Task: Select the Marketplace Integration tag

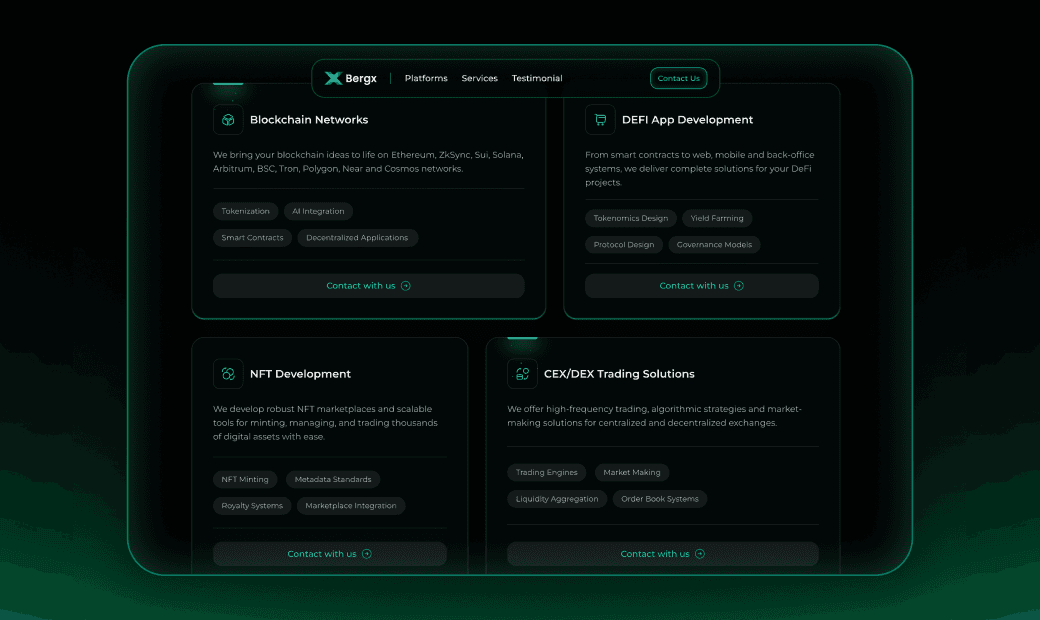Action: [x=351, y=506]
